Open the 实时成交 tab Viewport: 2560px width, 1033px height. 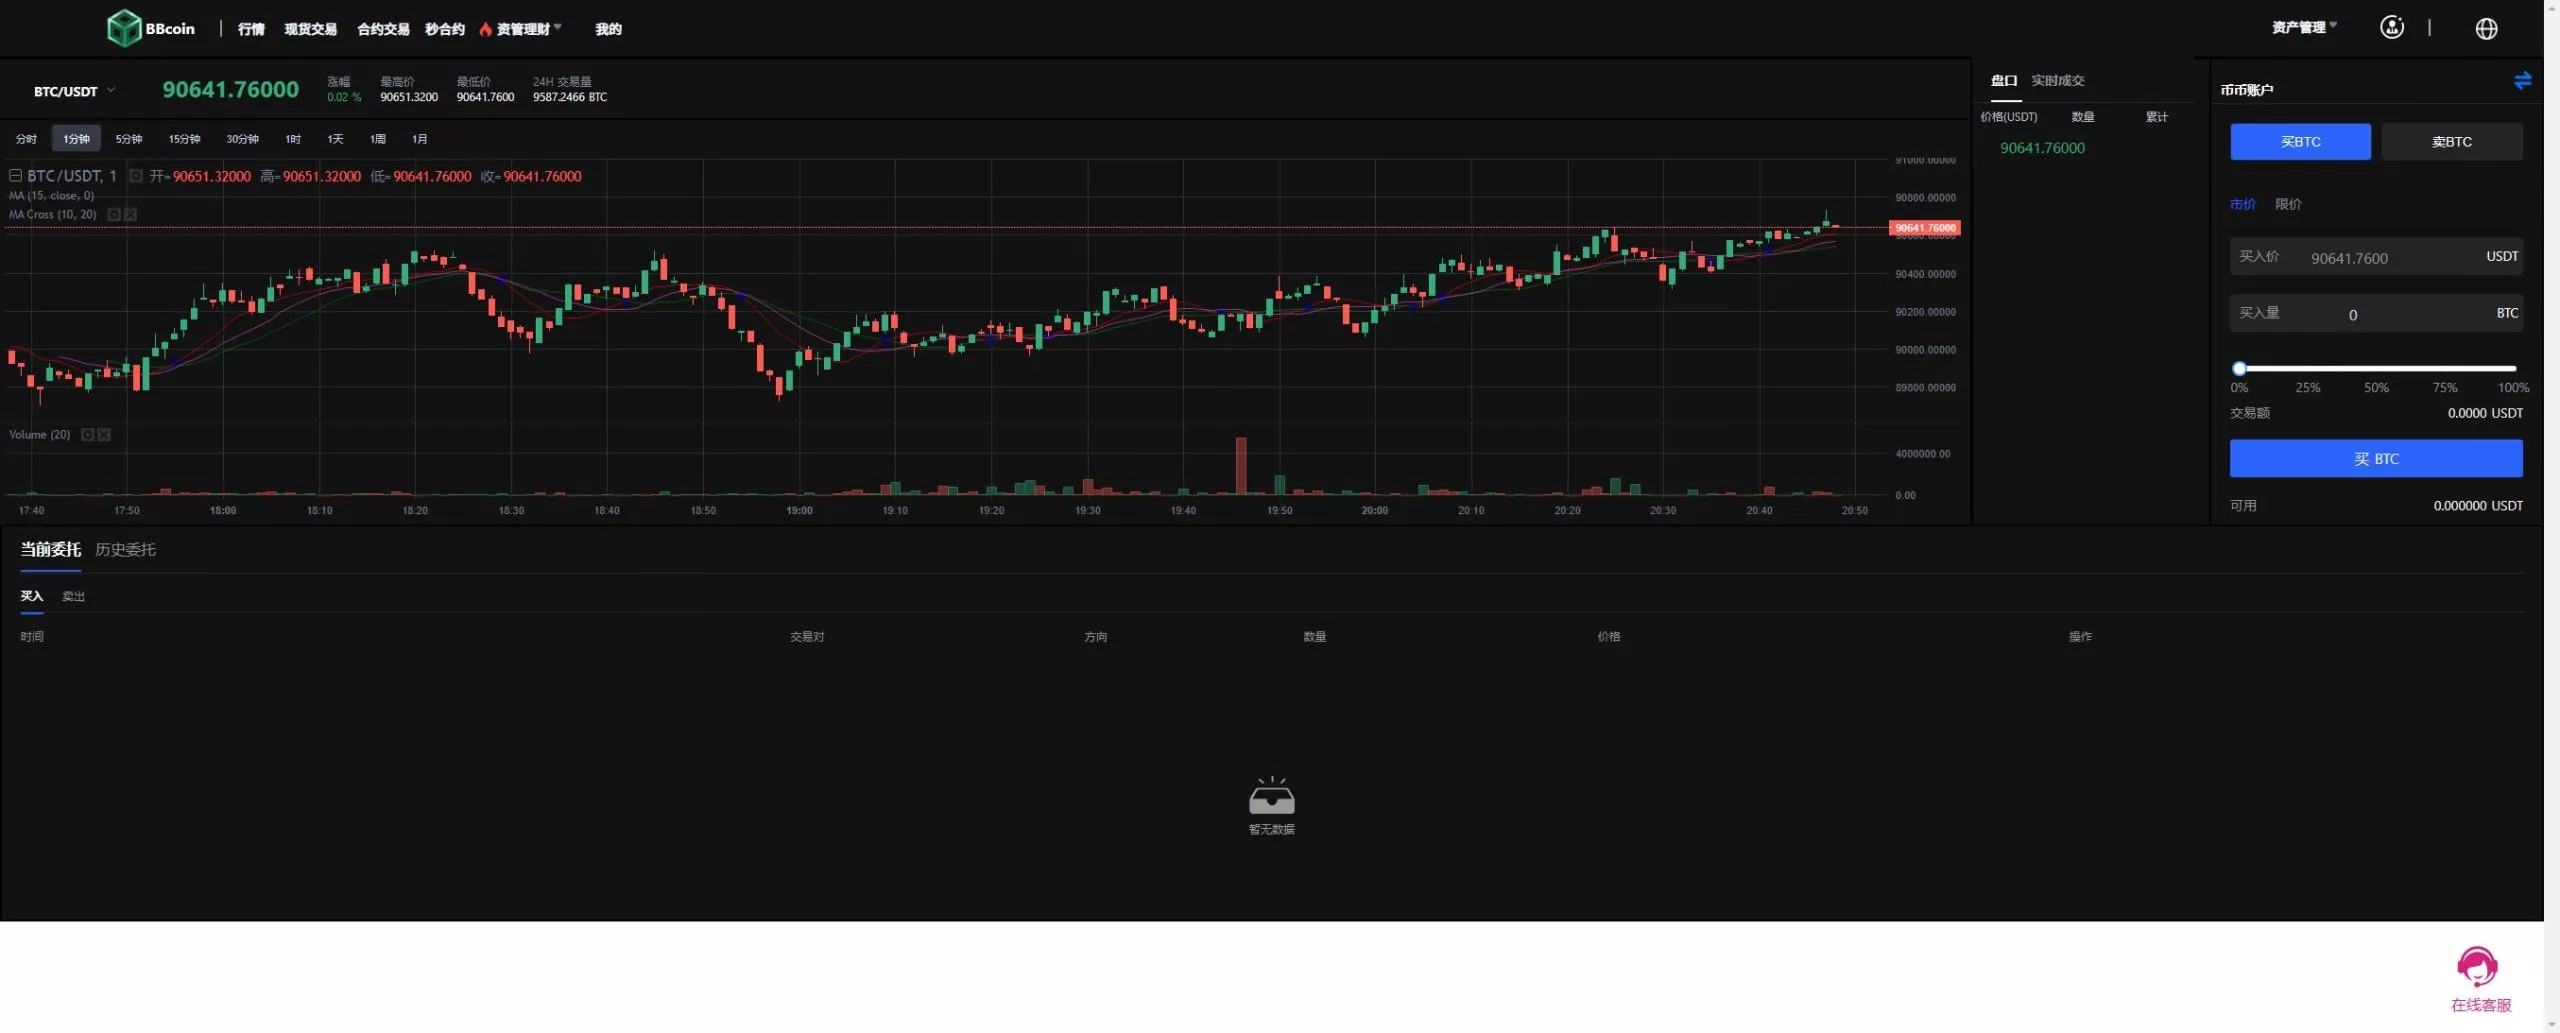coord(2057,81)
